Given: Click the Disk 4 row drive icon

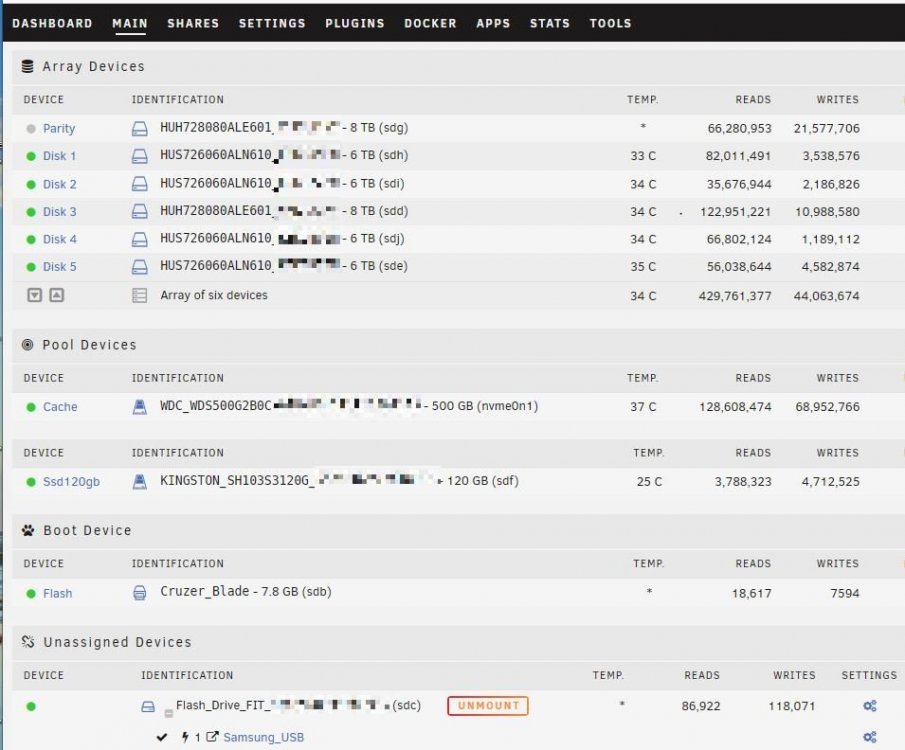Looking at the screenshot, I should coord(140,239).
